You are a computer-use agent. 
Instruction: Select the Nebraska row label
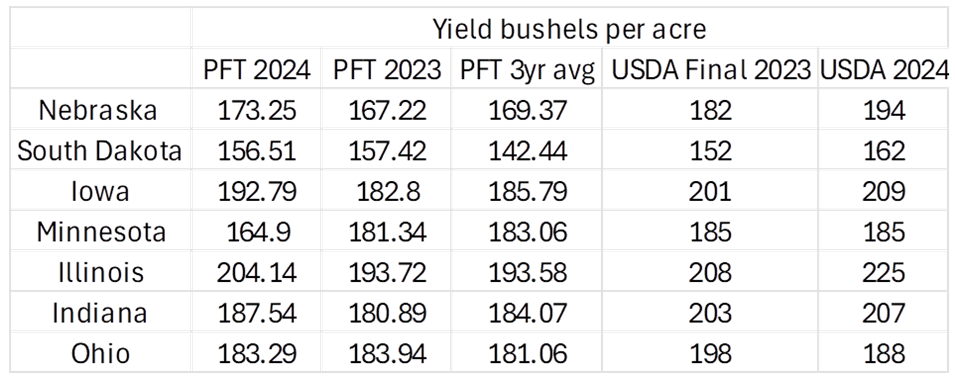click(x=98, y=110)
